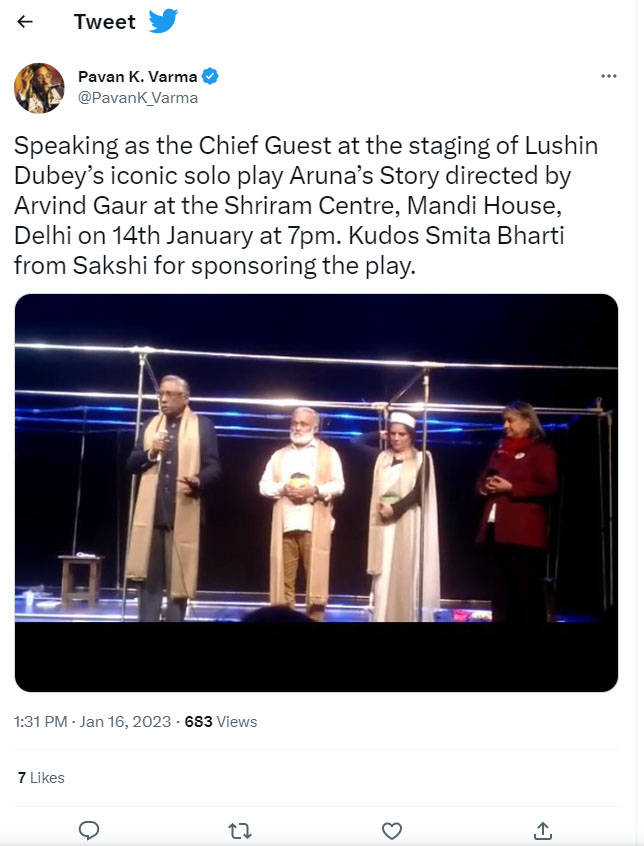Click the Jan 16, 2023 date
The width and height of the screenshot is (644, 846).
pos(123,721)
